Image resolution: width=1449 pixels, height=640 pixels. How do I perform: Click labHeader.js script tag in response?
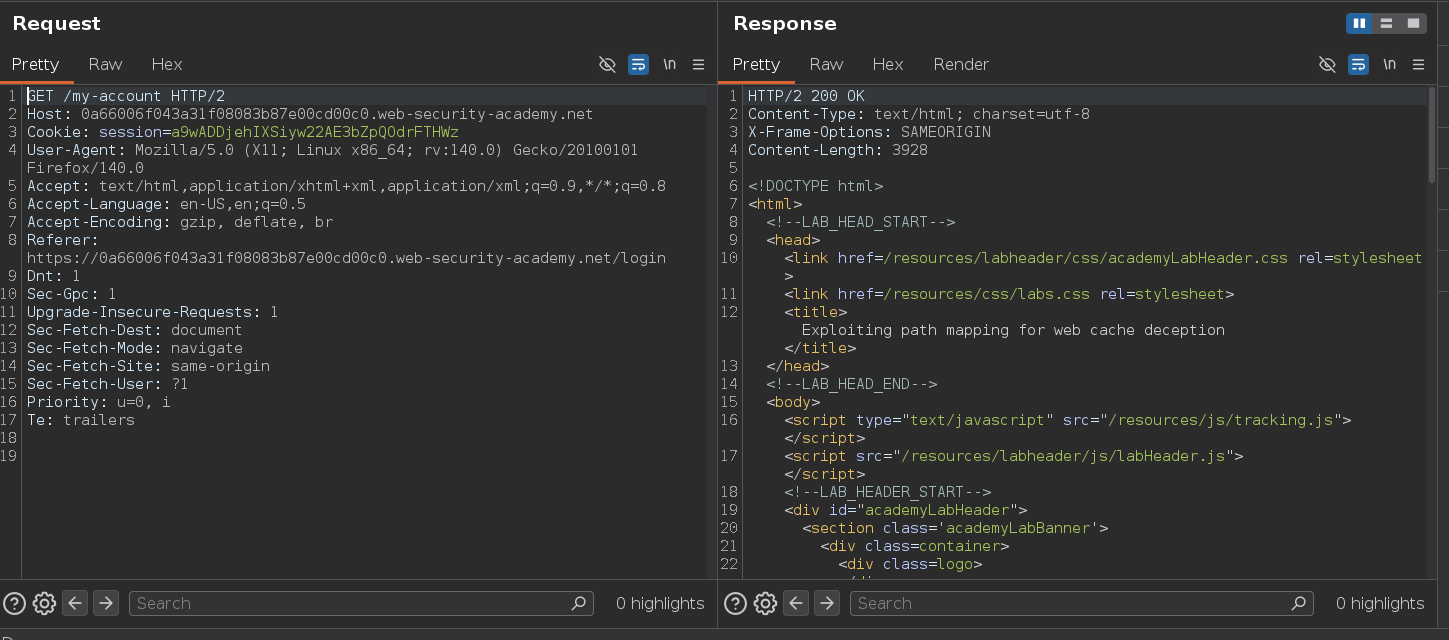1014,456
